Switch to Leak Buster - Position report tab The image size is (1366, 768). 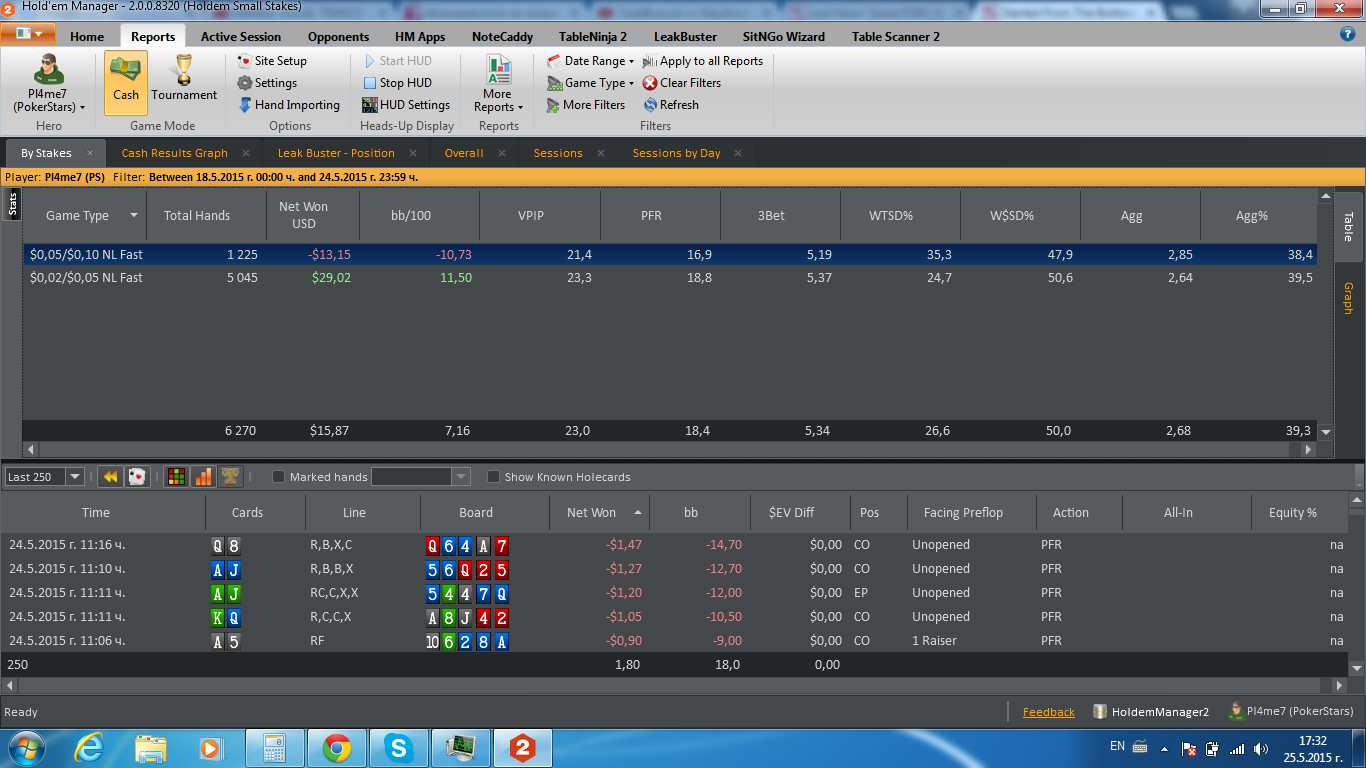[336, 153]
